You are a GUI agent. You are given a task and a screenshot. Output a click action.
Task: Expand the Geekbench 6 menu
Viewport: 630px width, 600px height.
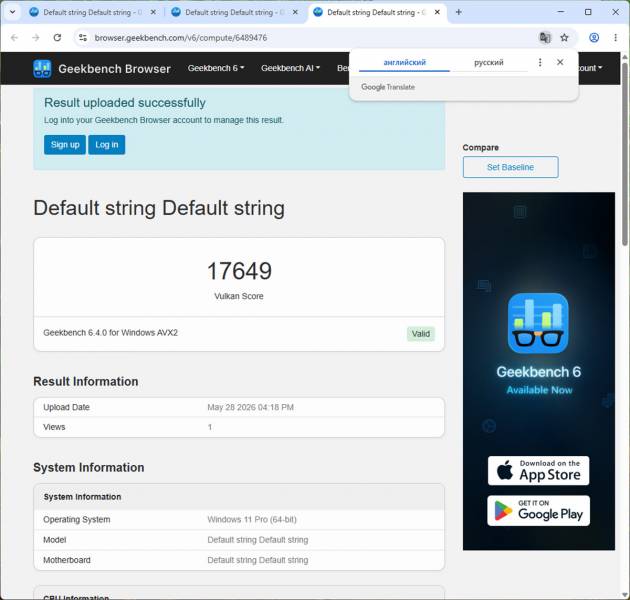[216, 68]
